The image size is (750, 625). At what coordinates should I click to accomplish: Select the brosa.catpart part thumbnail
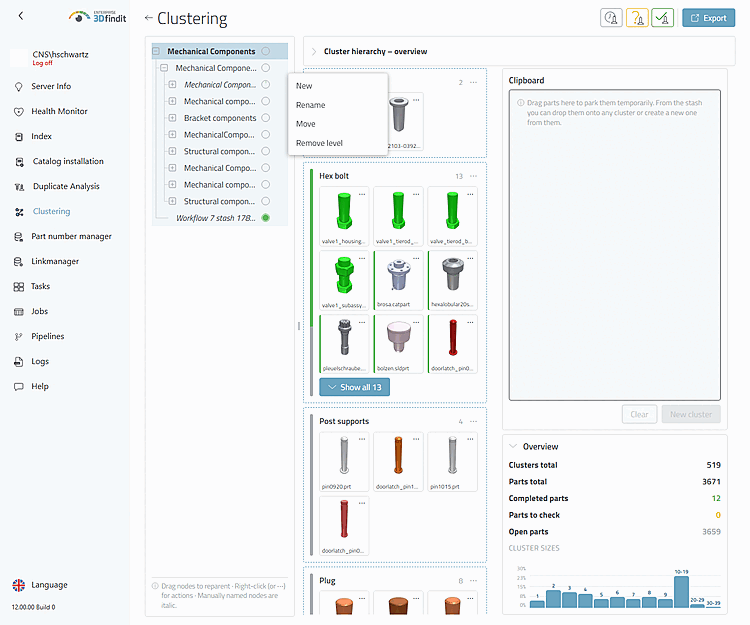point(398,280)
